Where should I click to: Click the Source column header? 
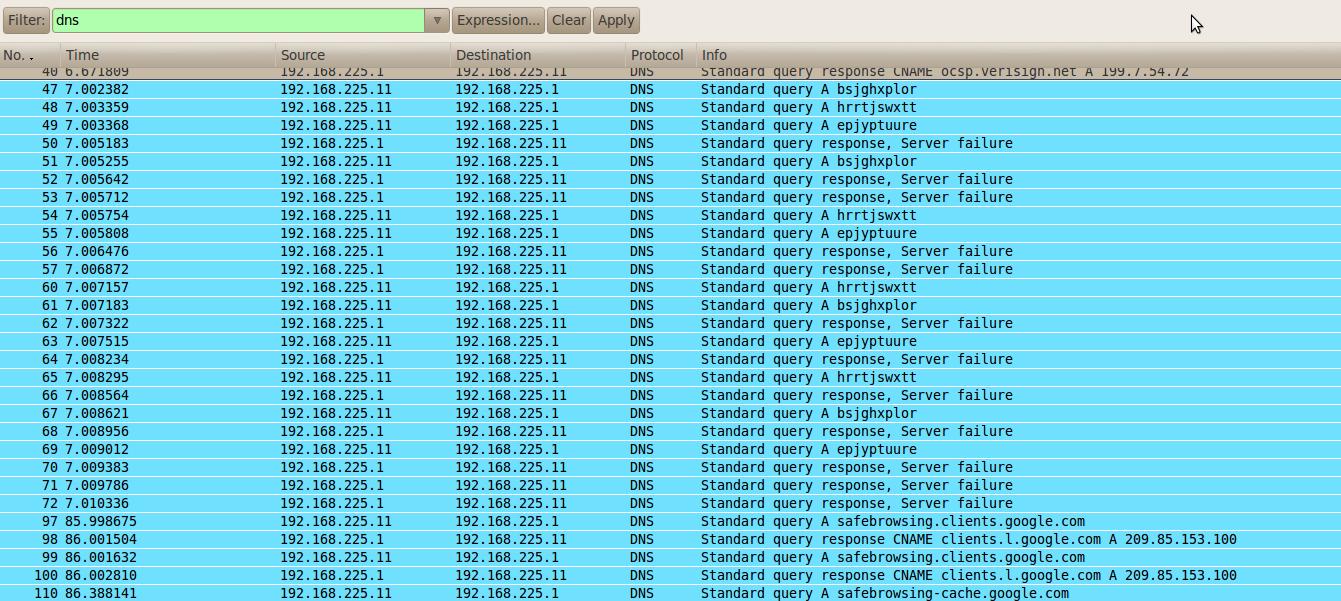pyautogui.click(x=362, y=55)
